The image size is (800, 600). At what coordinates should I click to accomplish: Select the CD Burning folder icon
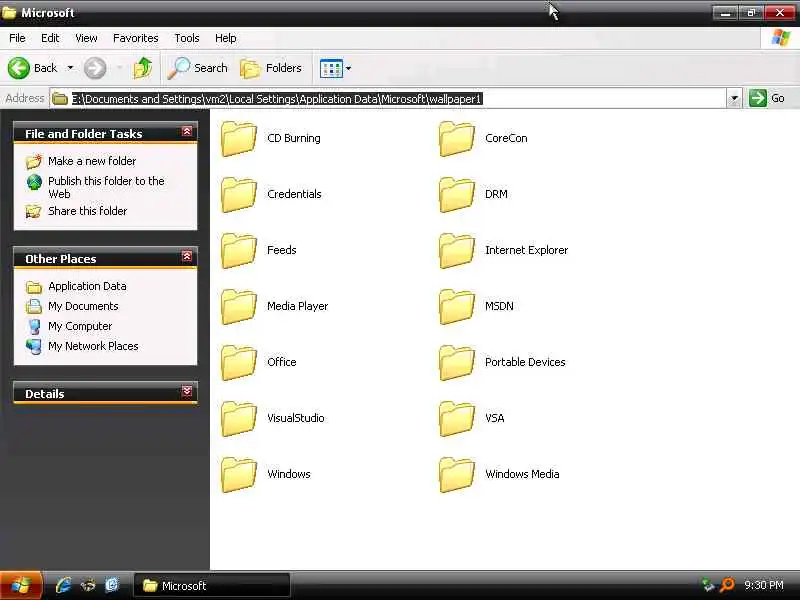(238, 138)
